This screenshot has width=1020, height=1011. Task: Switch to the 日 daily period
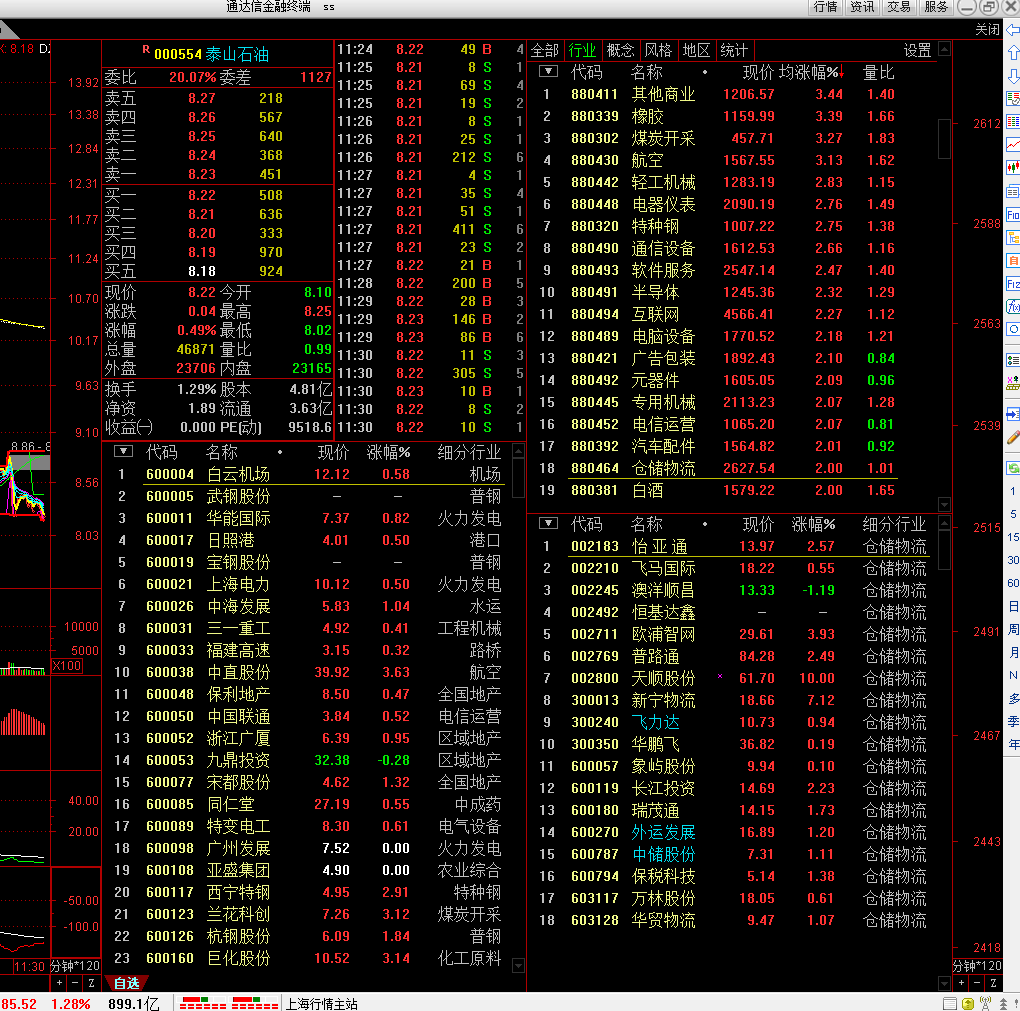pos(1013,606)
